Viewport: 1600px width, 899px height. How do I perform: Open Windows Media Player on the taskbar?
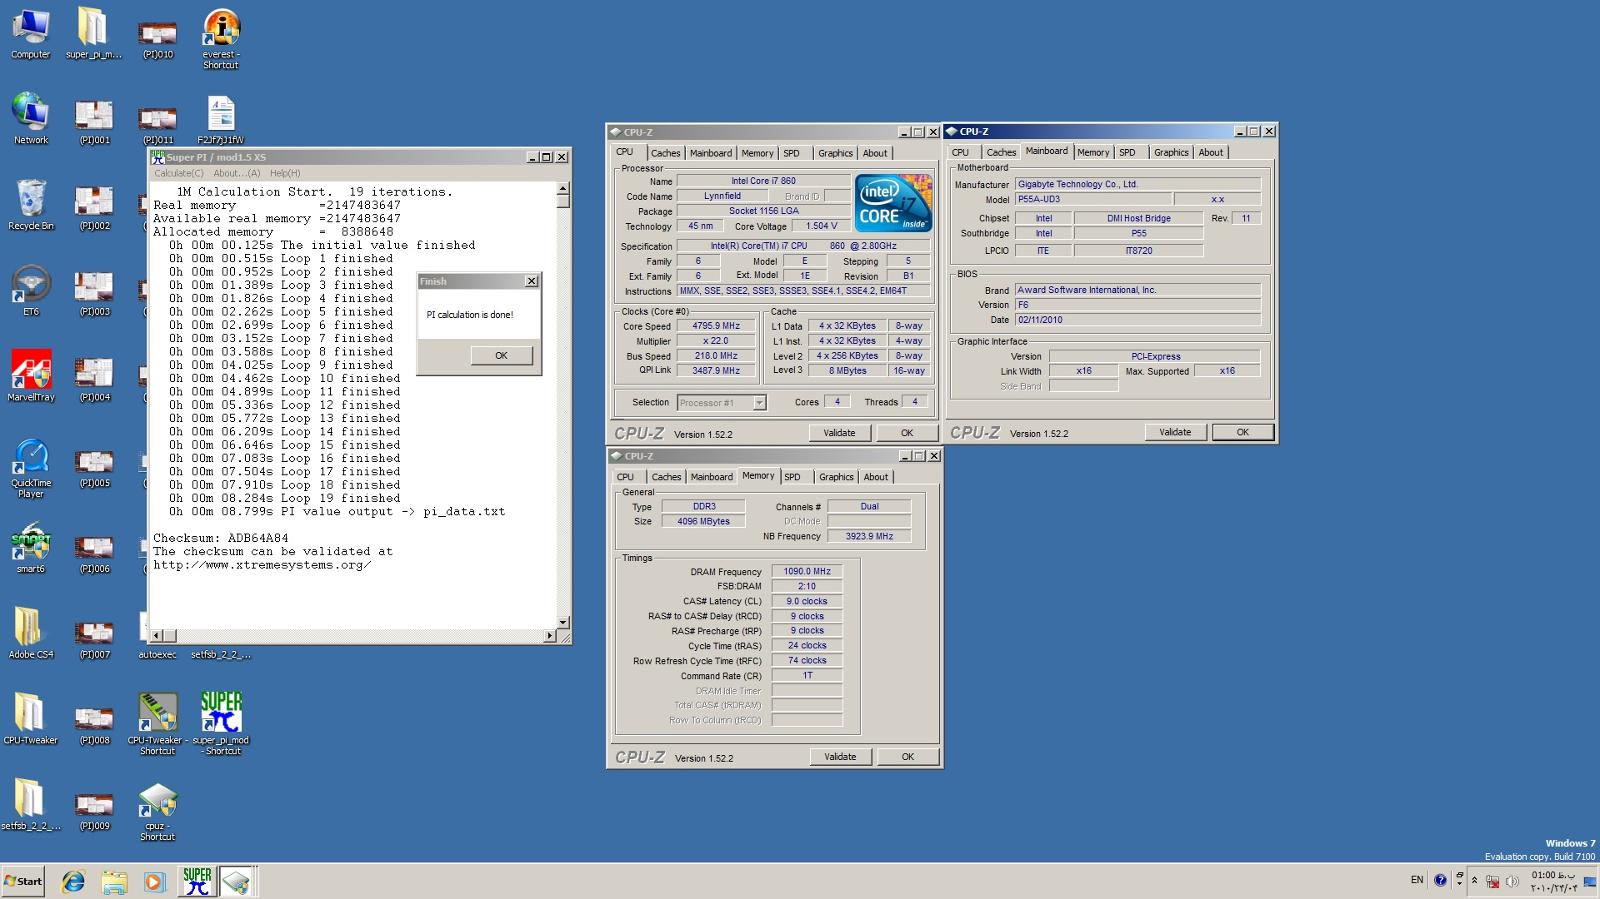154,881
